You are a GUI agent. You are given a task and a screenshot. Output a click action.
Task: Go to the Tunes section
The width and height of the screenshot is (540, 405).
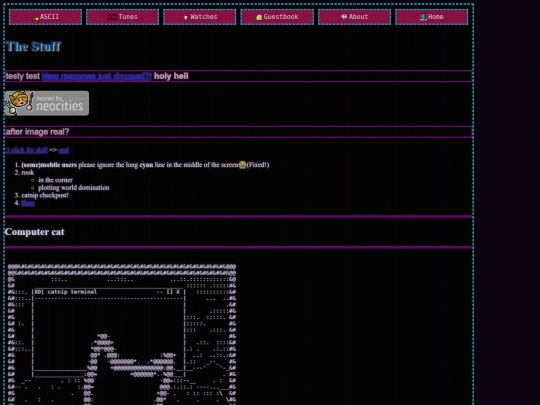(x=122, y=17)
